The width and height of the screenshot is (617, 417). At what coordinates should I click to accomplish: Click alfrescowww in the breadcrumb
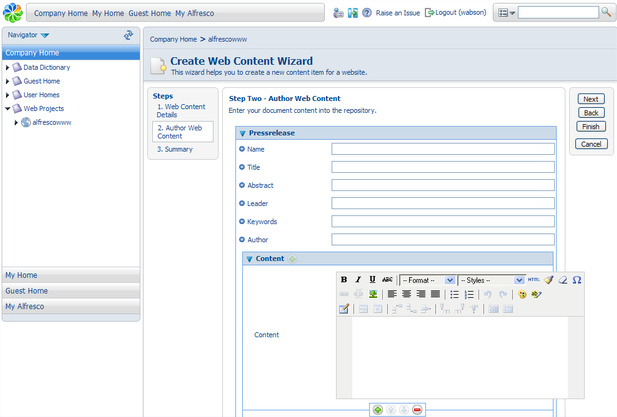227,39
